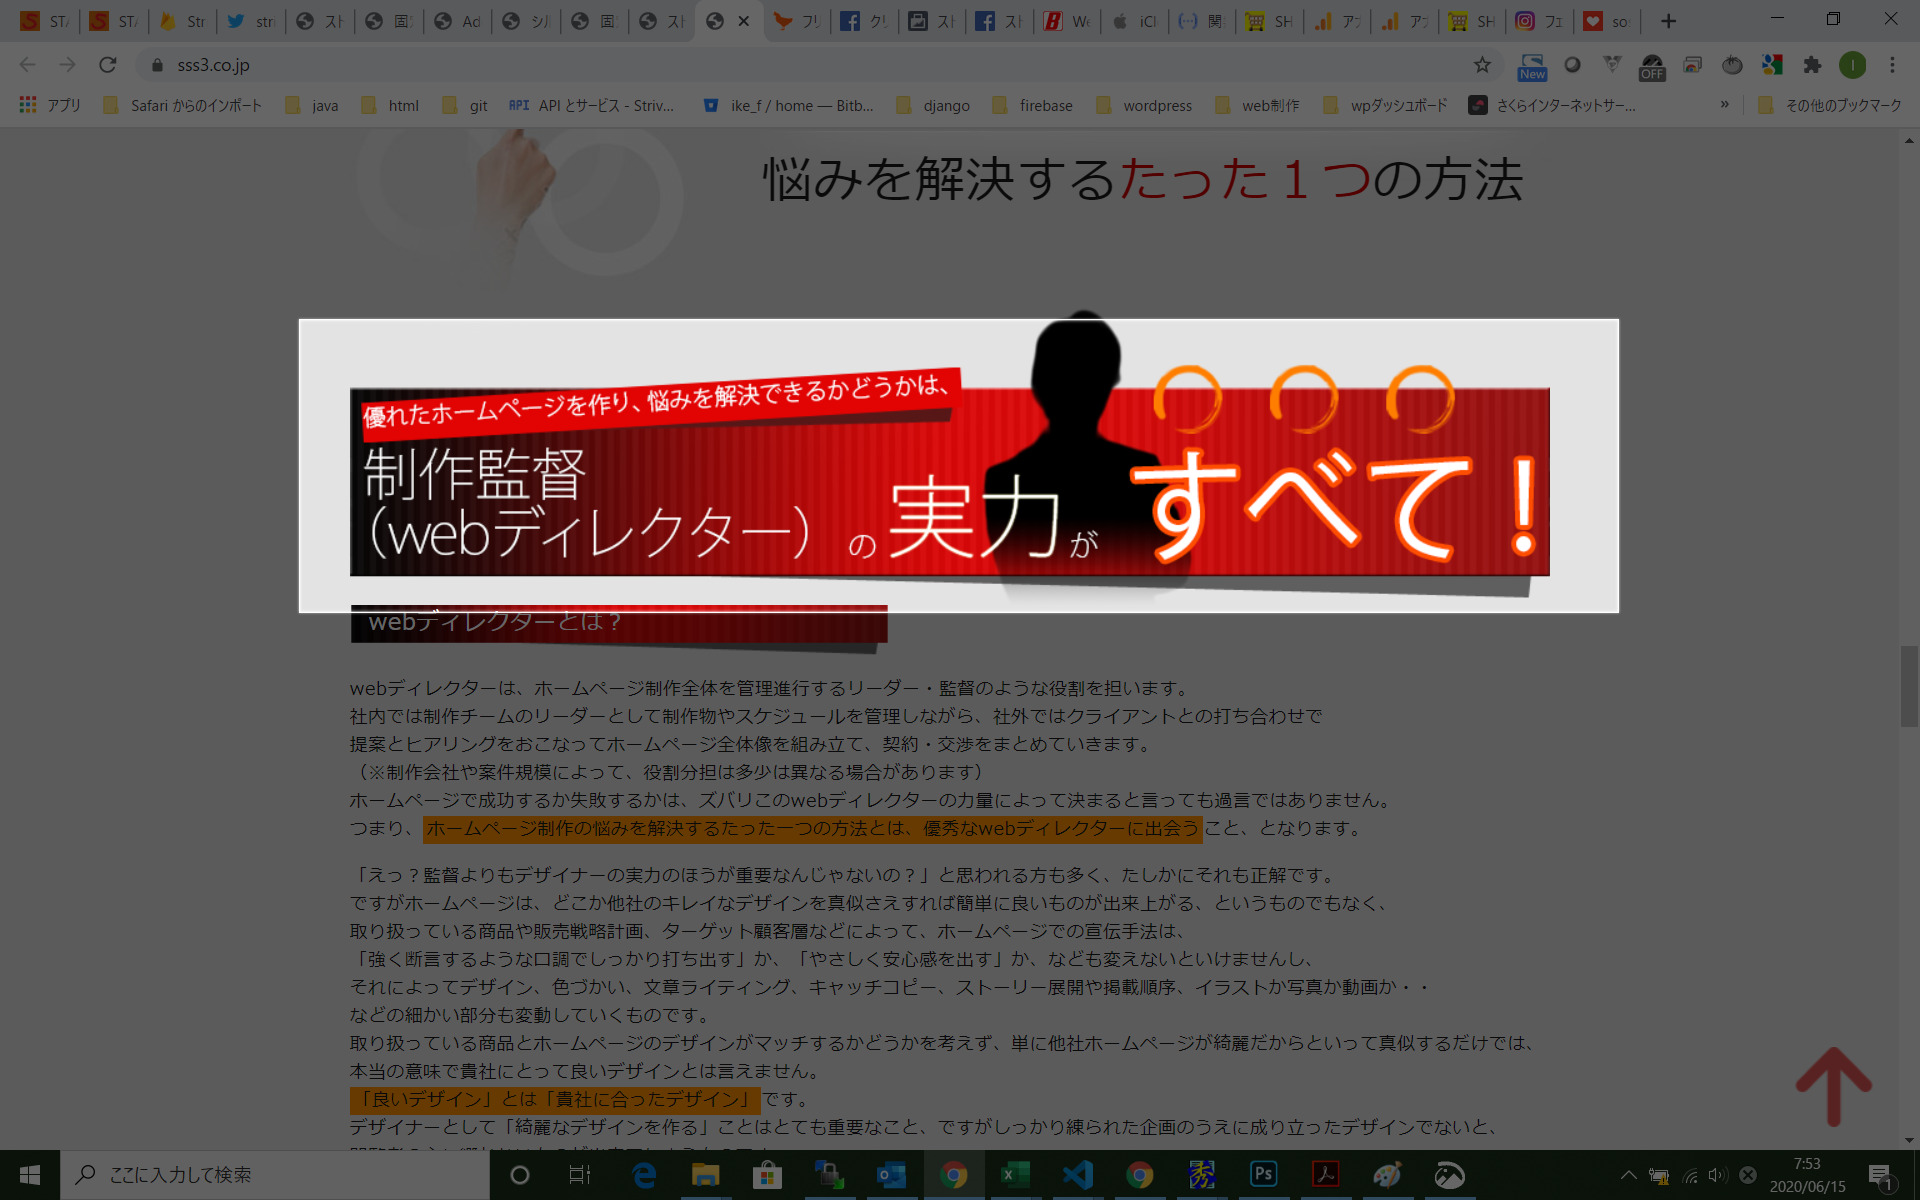Open Visual Studio Code from the taskbar
This screenshot has height=1200, width=1920.
pyautogui.click(x=1078, y=1175)
